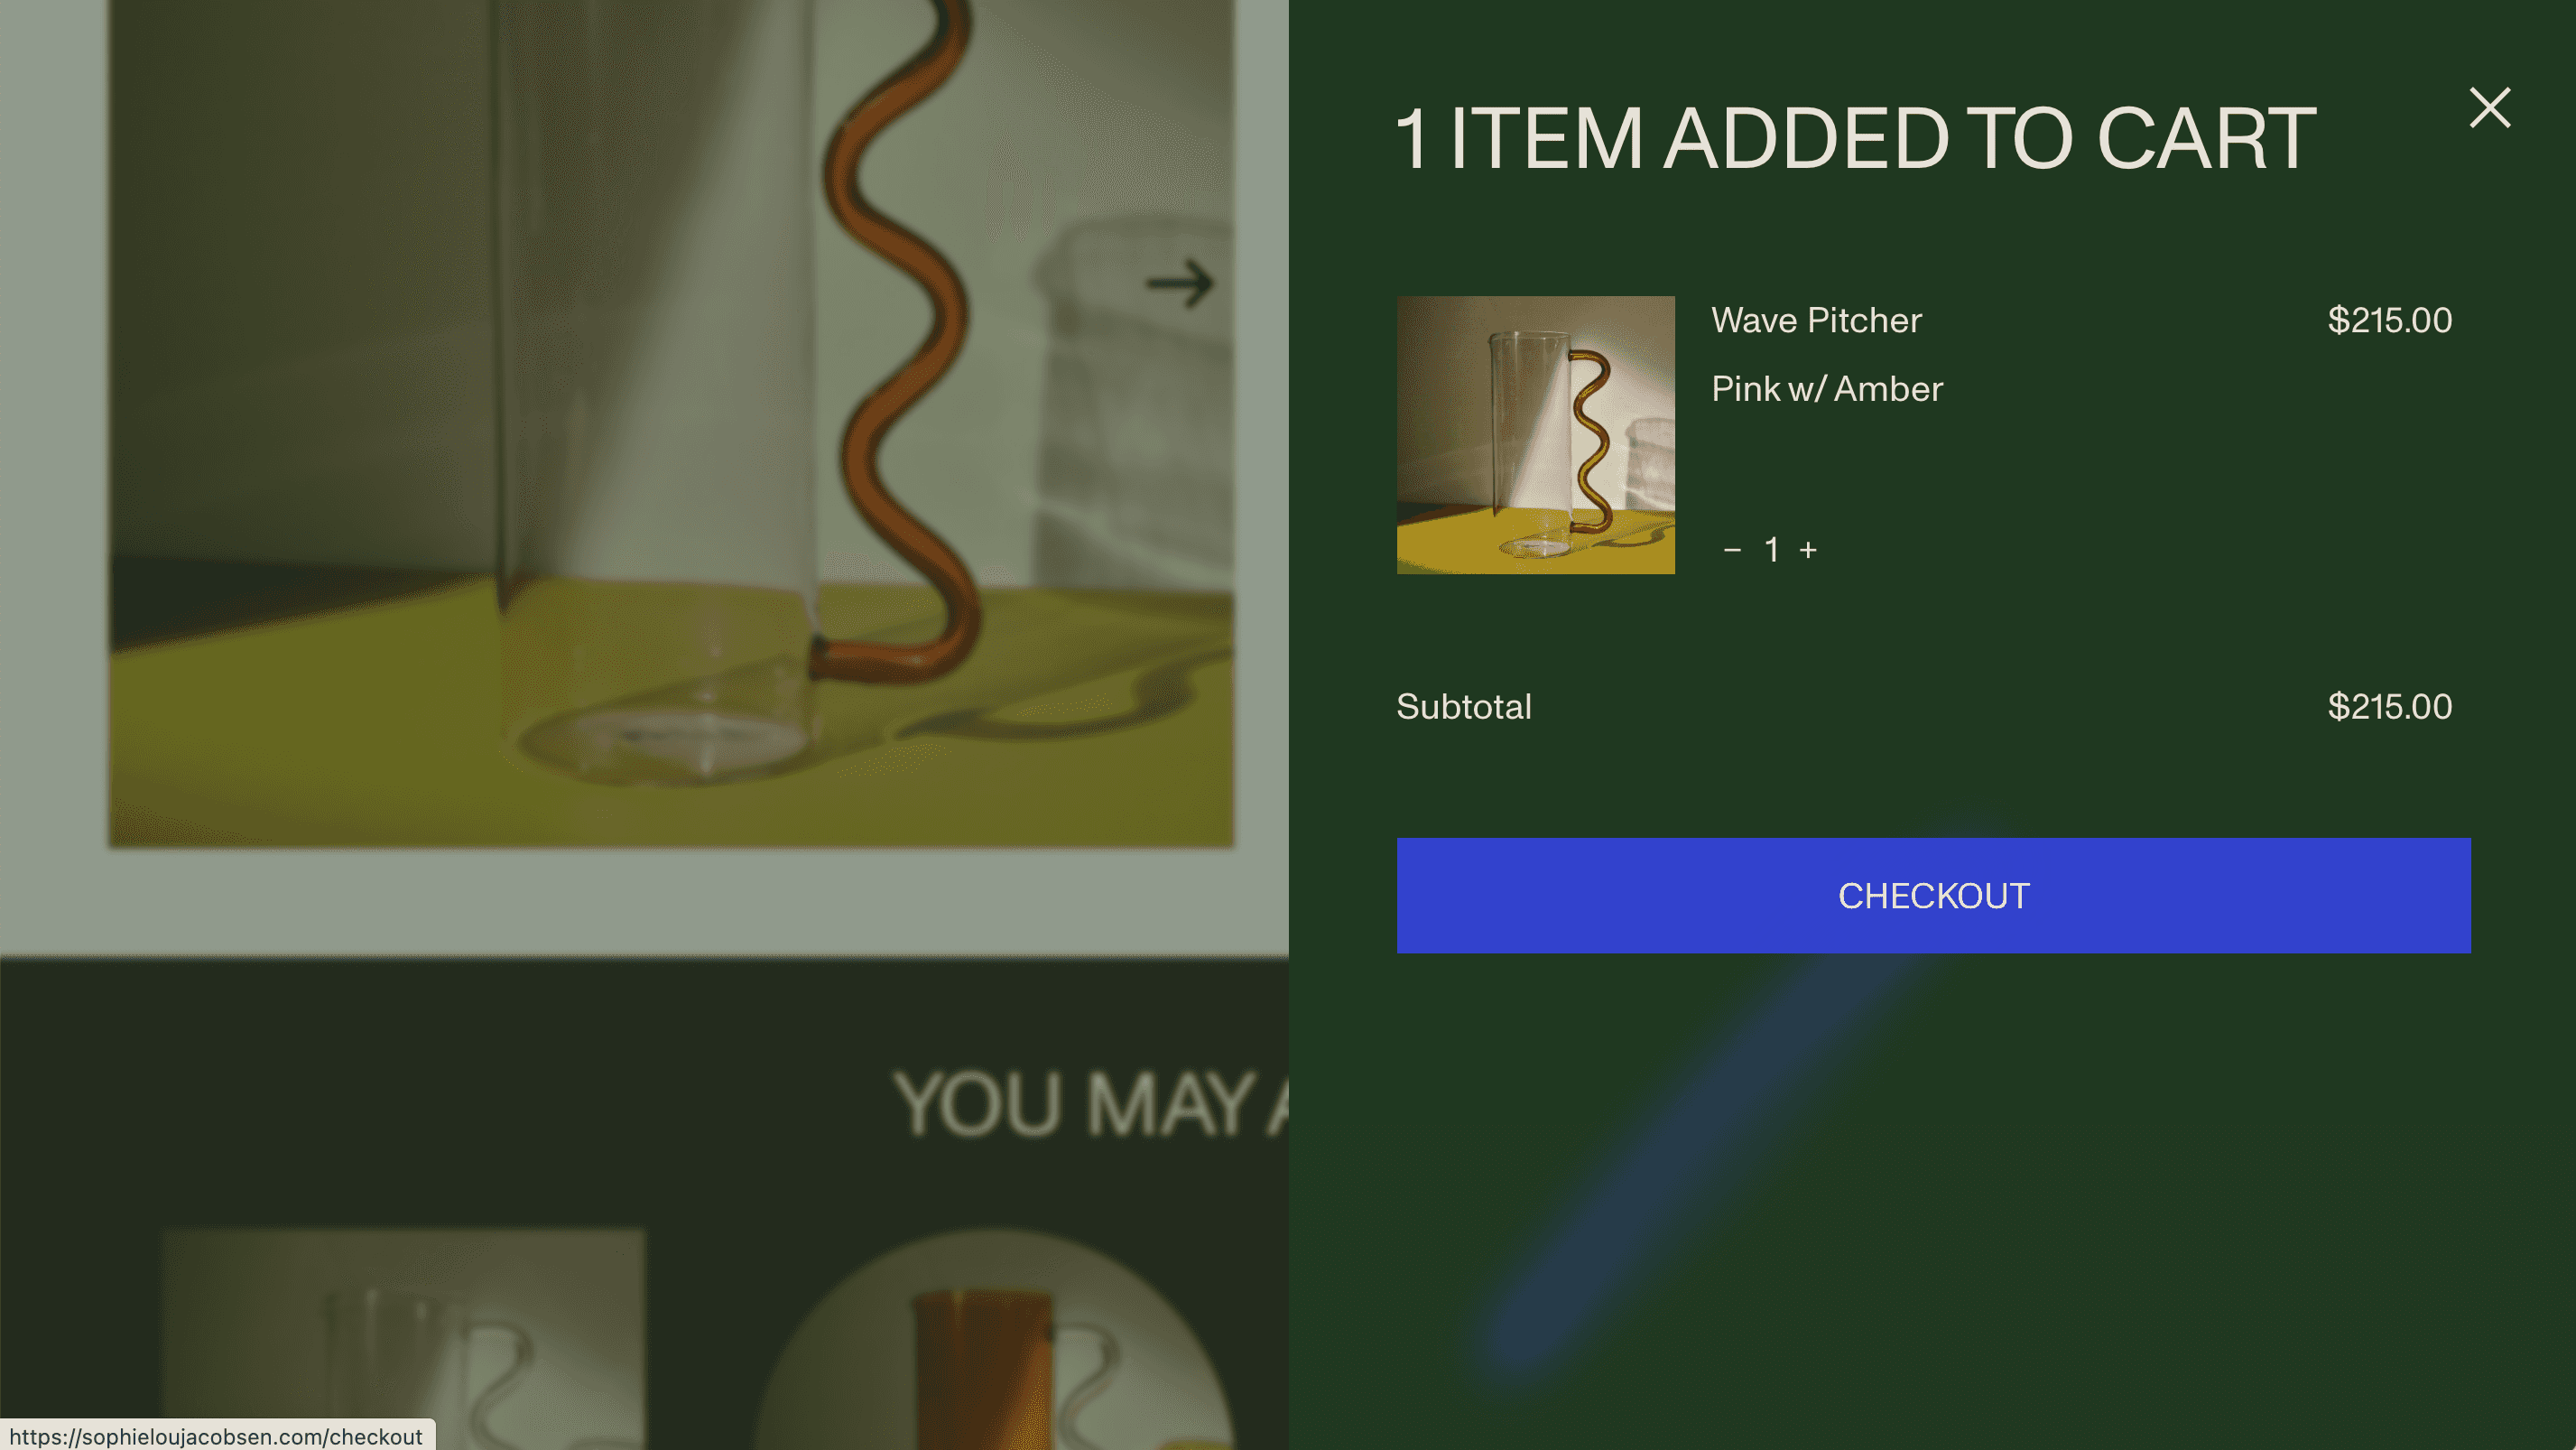Click the checkout URL in status bar
This screenshot has width=2576, height=1450.
click(216, 1436)
